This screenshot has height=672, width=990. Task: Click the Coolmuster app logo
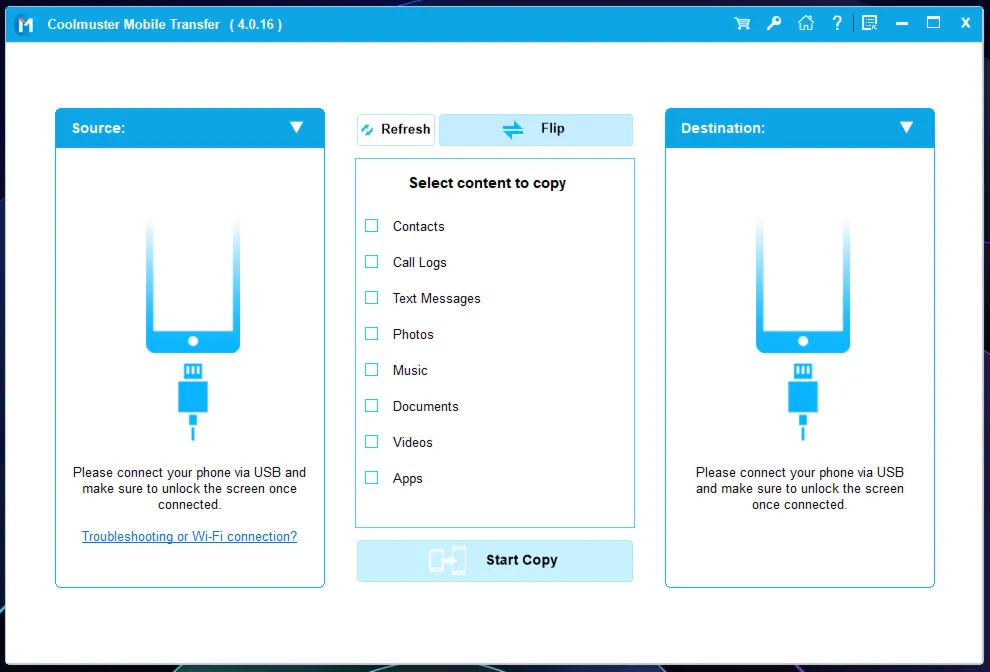(x=25, y=25)
